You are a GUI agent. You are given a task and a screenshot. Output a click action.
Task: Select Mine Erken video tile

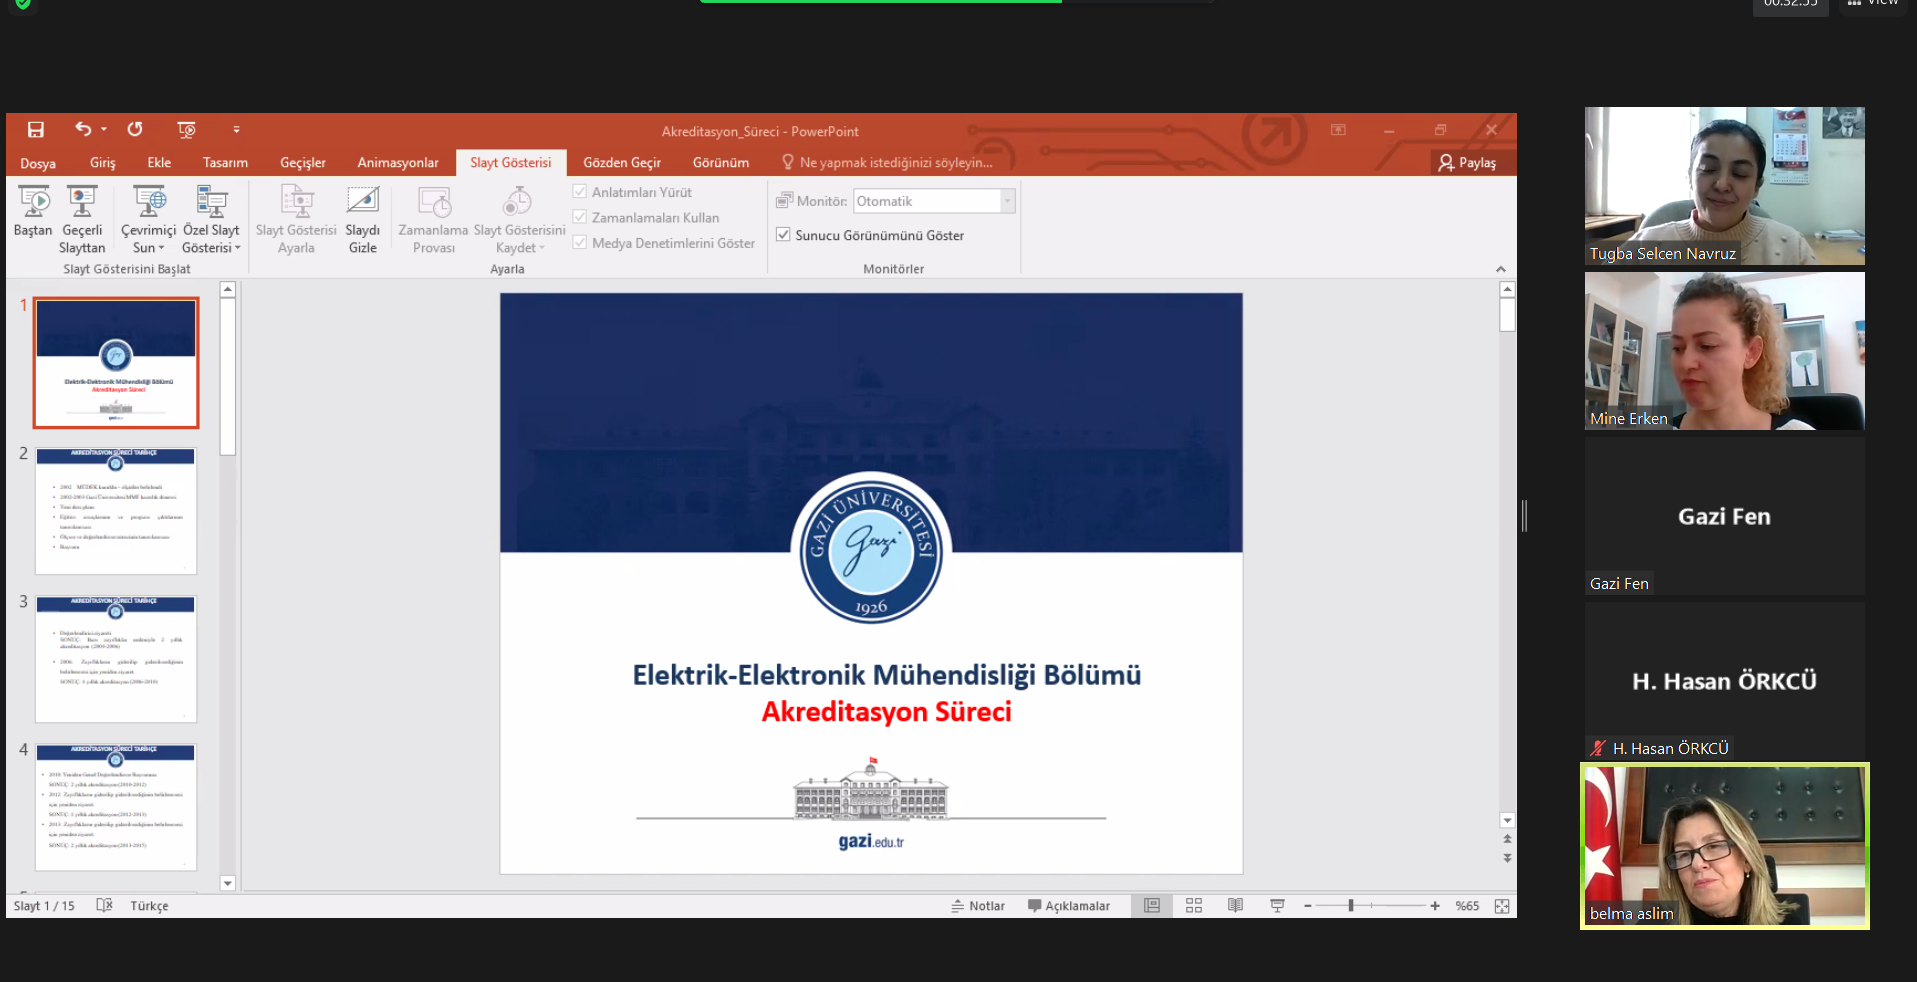coord(1724,351)
